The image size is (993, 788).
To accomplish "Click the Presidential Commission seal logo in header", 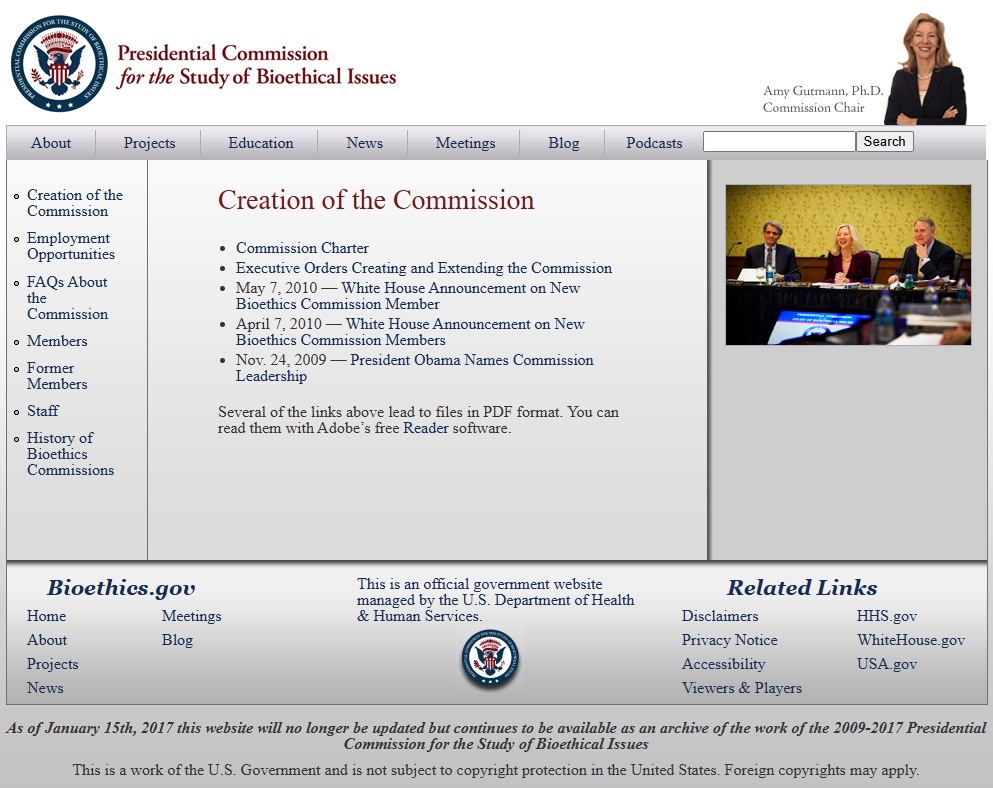I will point(59,64).
